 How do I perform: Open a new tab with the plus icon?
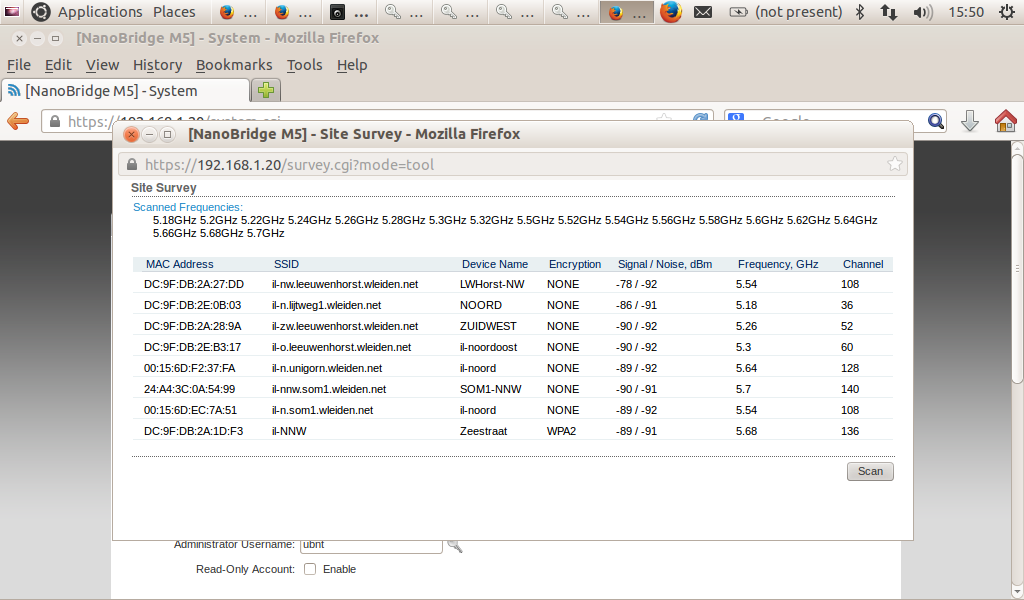tap(266, 91)
